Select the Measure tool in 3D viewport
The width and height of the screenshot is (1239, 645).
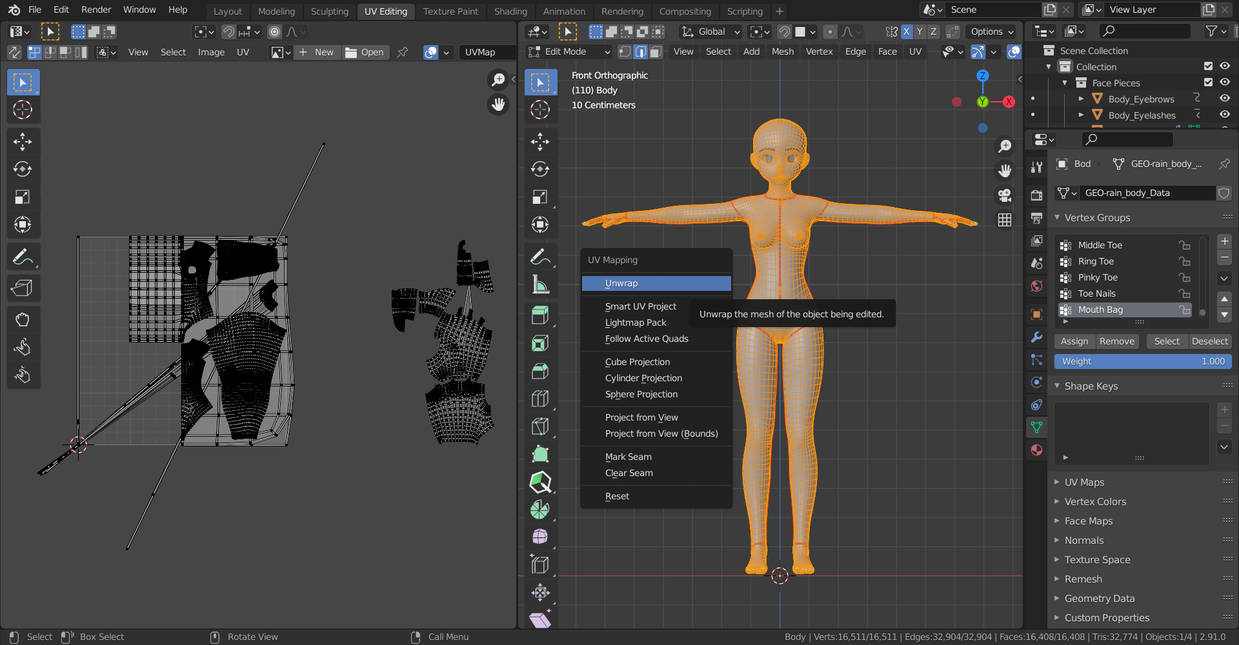coord(541,285)
